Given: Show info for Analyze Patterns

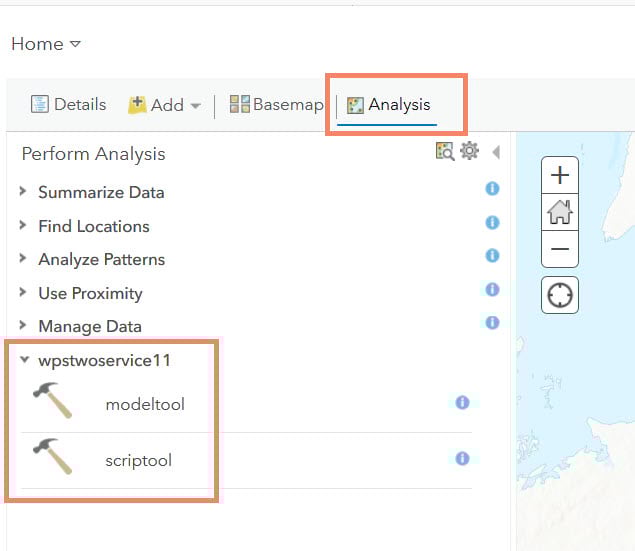Looking at the screenshot, I should (492, 255).
